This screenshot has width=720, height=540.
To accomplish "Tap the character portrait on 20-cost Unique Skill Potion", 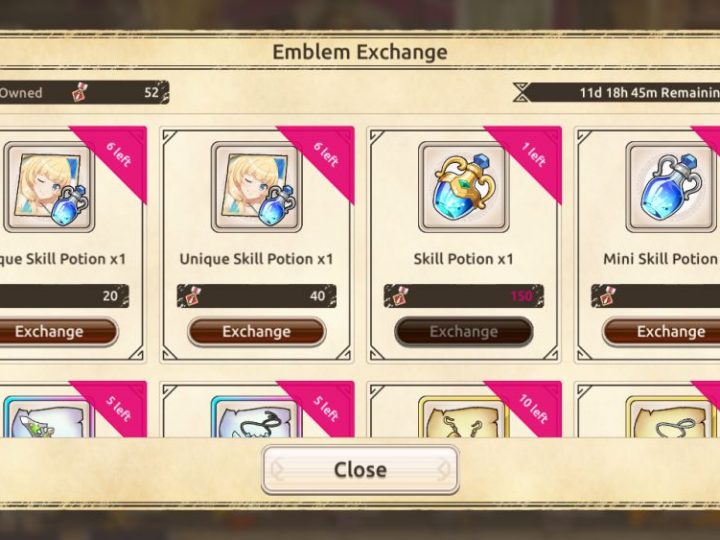I will pos(49,187).
